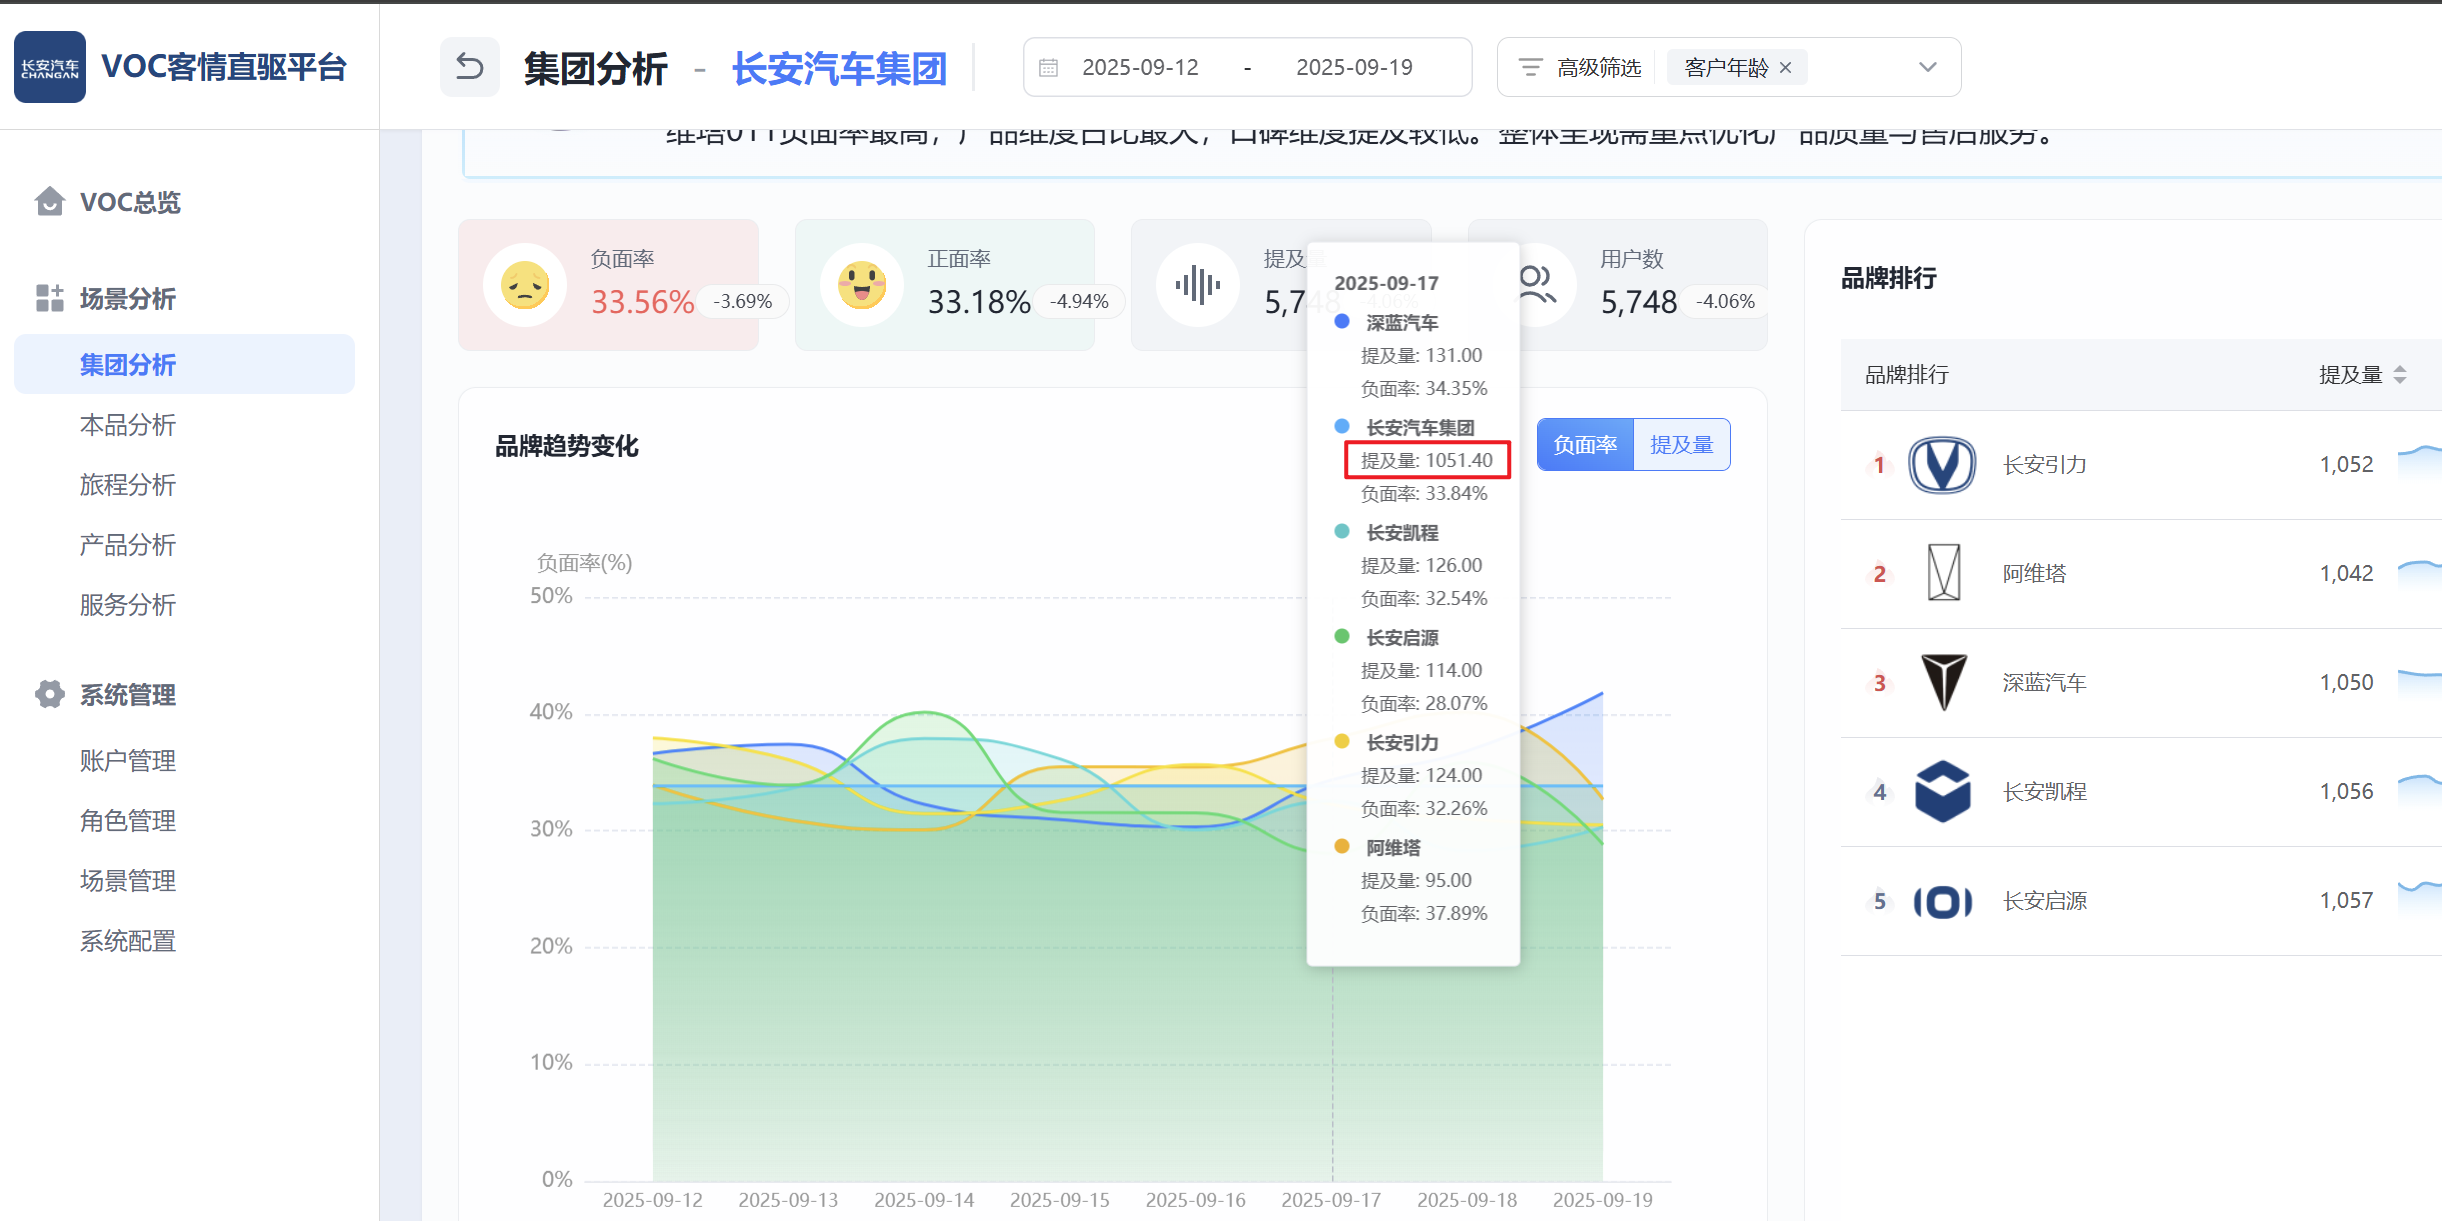The width and height of the screenshot is (2442, 1221).
Task: Click the 长安引力 trend sparkline
Action: (x=2420, y=462)
